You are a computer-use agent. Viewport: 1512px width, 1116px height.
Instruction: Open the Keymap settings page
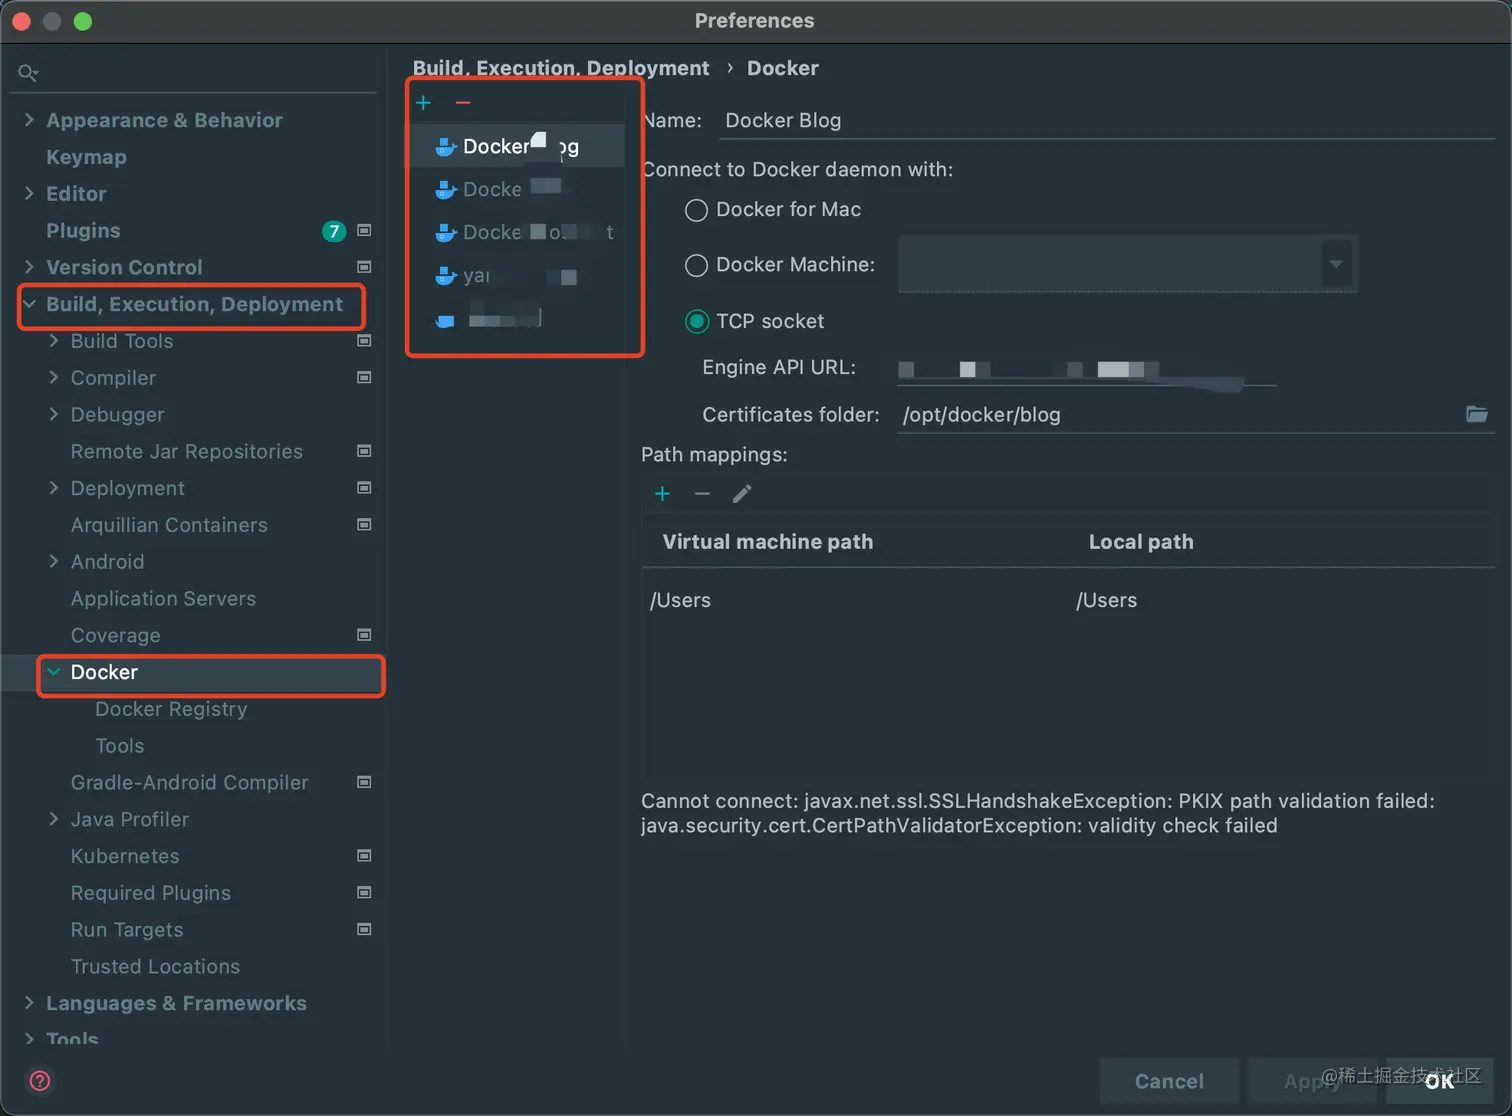[86, 157]
